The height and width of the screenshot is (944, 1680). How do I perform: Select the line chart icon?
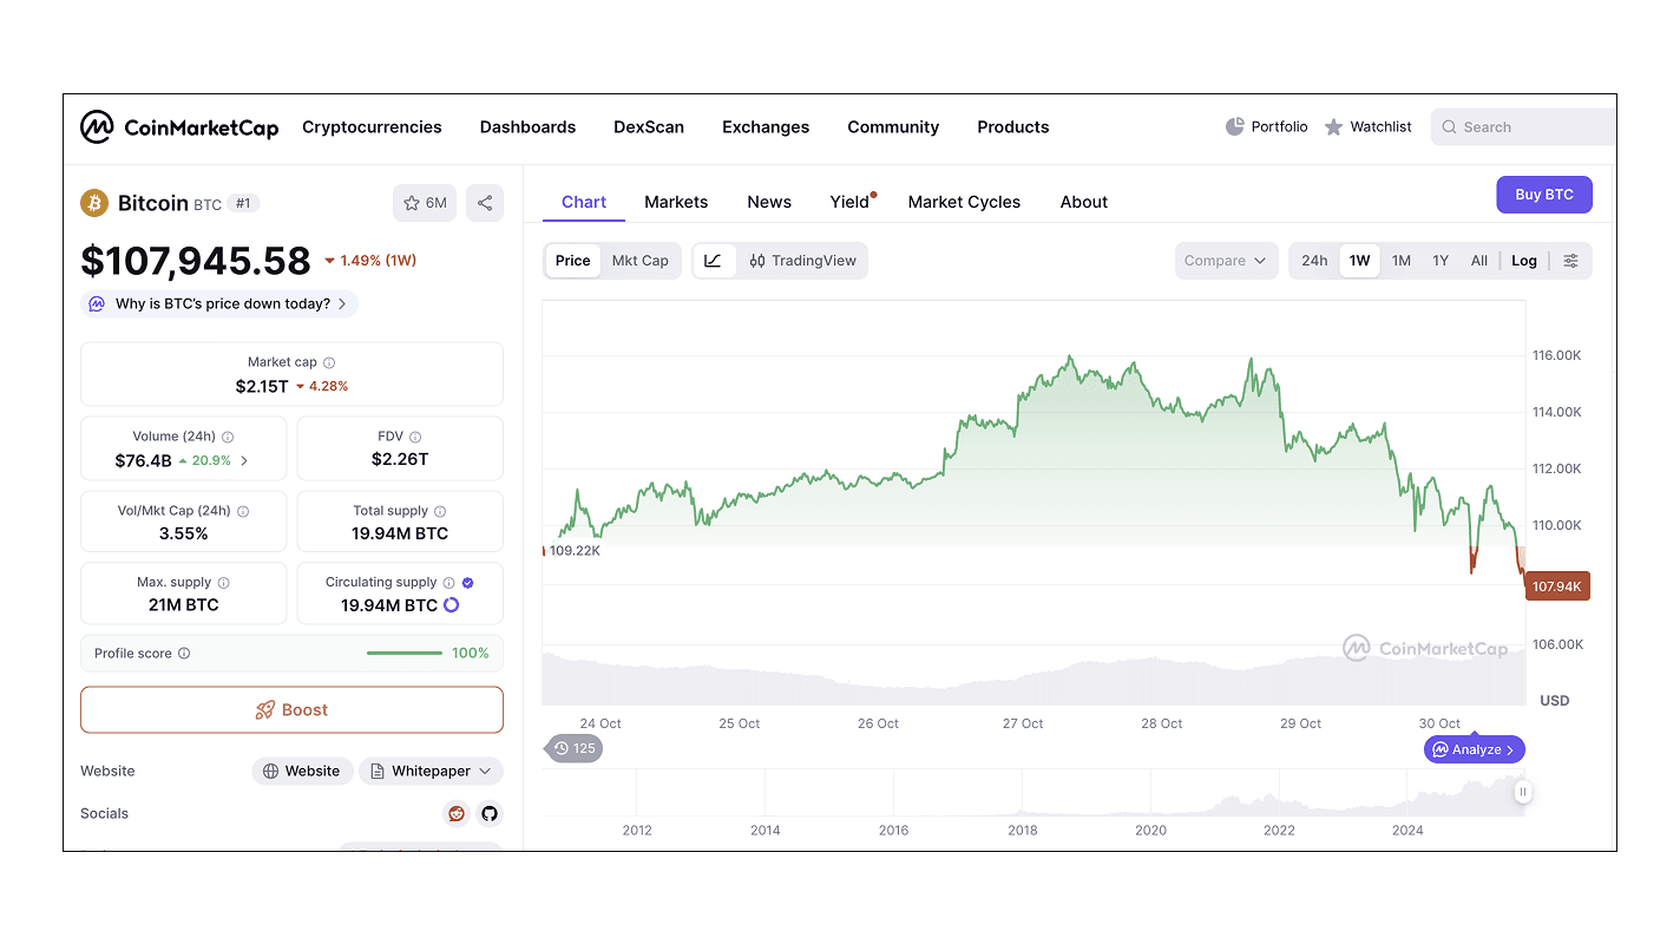coord(714,260)
